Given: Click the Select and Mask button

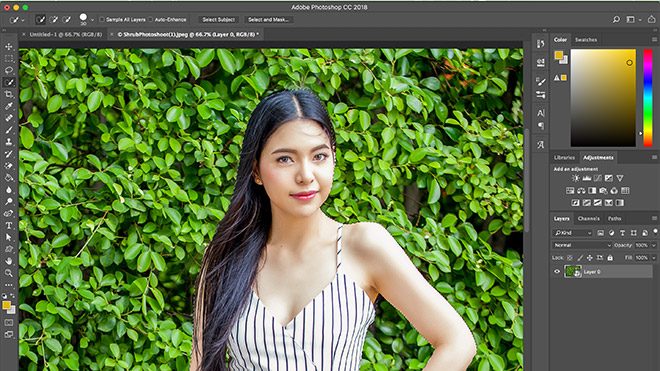Looking at the screenshot, I should point(268,19).
